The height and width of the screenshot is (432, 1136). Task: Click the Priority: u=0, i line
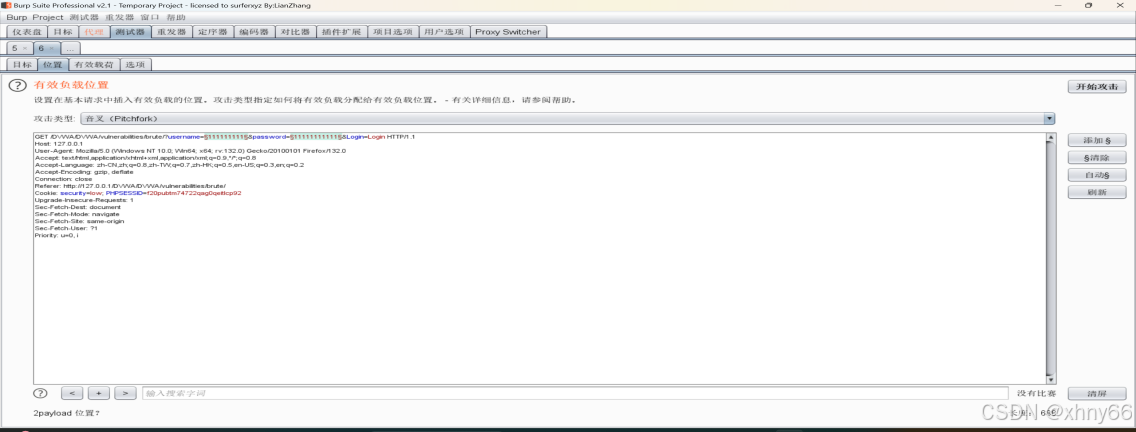coord(57,235)
